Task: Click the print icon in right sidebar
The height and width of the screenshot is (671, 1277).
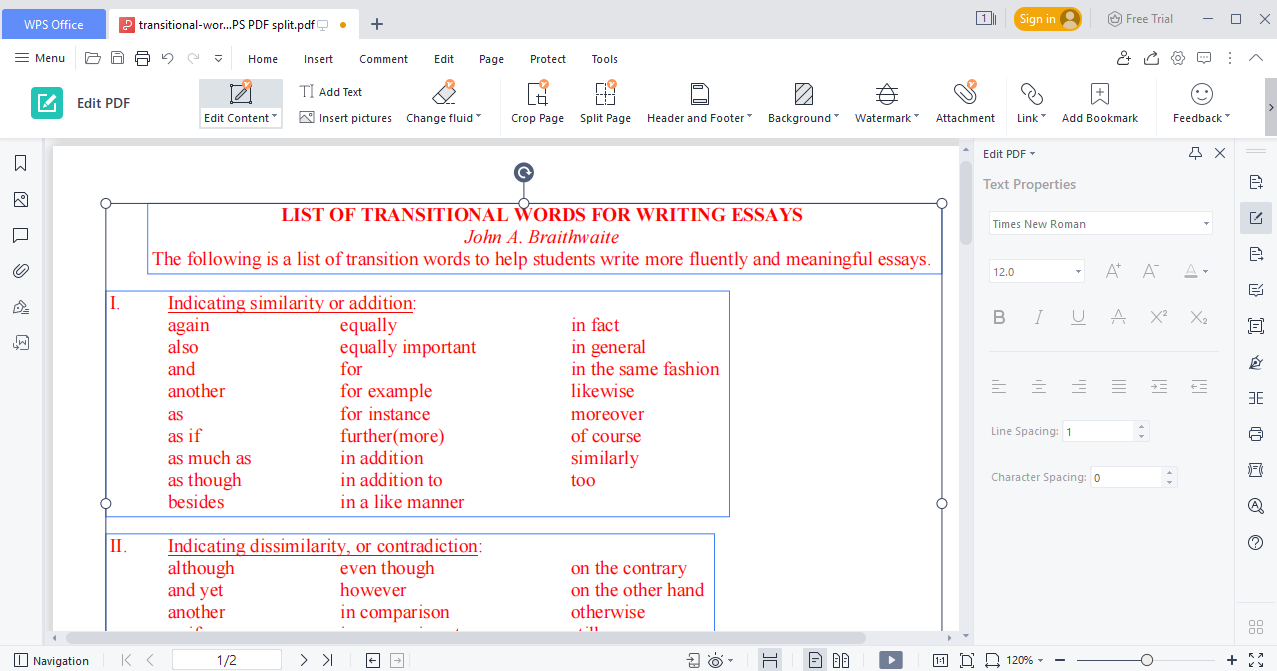Action: click(x=1256, y=434)
